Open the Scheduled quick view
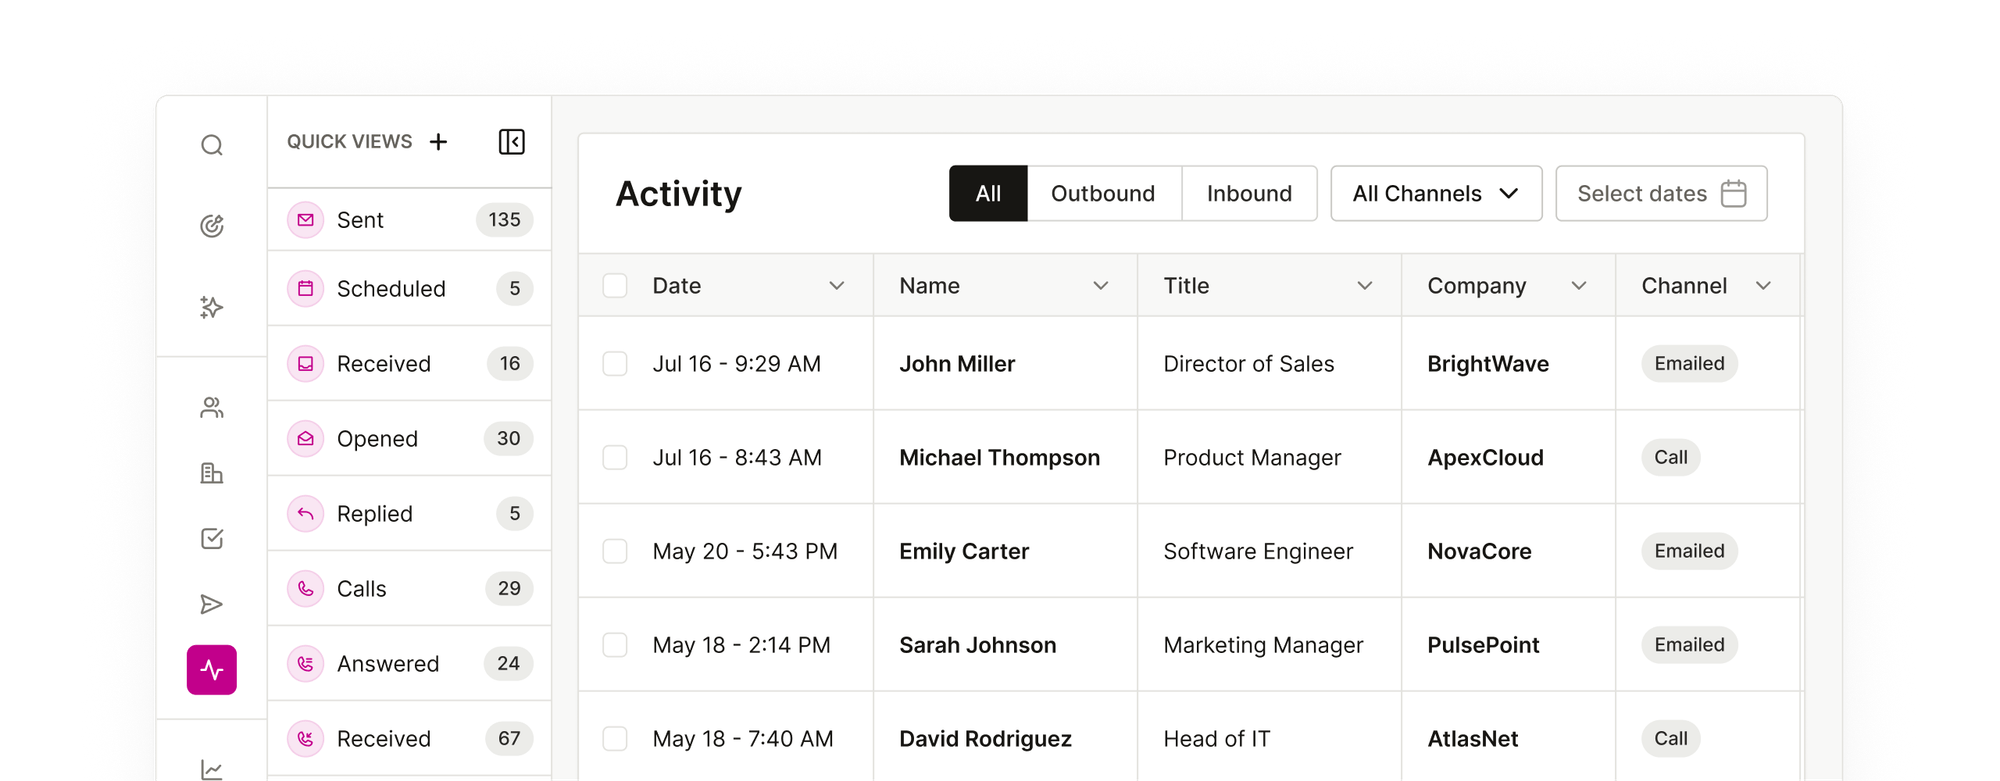The image size is (2000, 781). tap(409, 288)
